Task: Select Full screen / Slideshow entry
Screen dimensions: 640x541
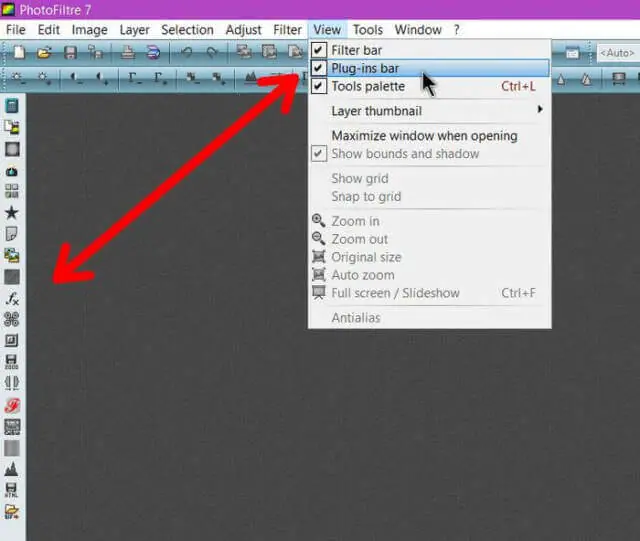Action: [430, 293]
